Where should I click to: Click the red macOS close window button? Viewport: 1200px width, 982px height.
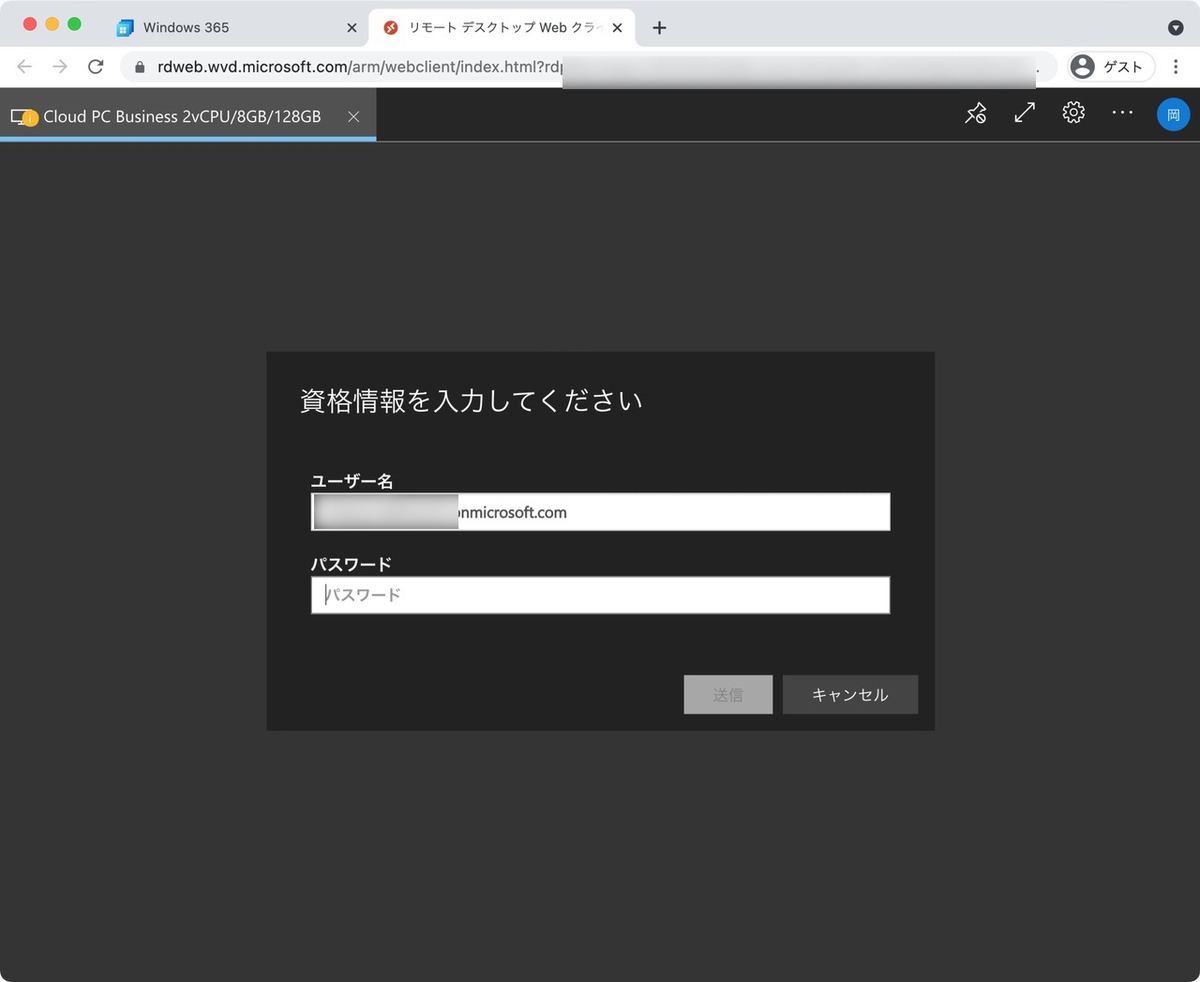click(x=30, y=24)
